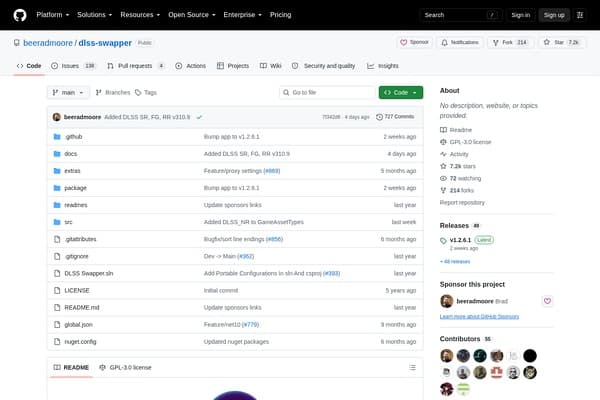This screenshot has width=600, height=400.
Task: Open the README.md file
Action: coord(82,307)
